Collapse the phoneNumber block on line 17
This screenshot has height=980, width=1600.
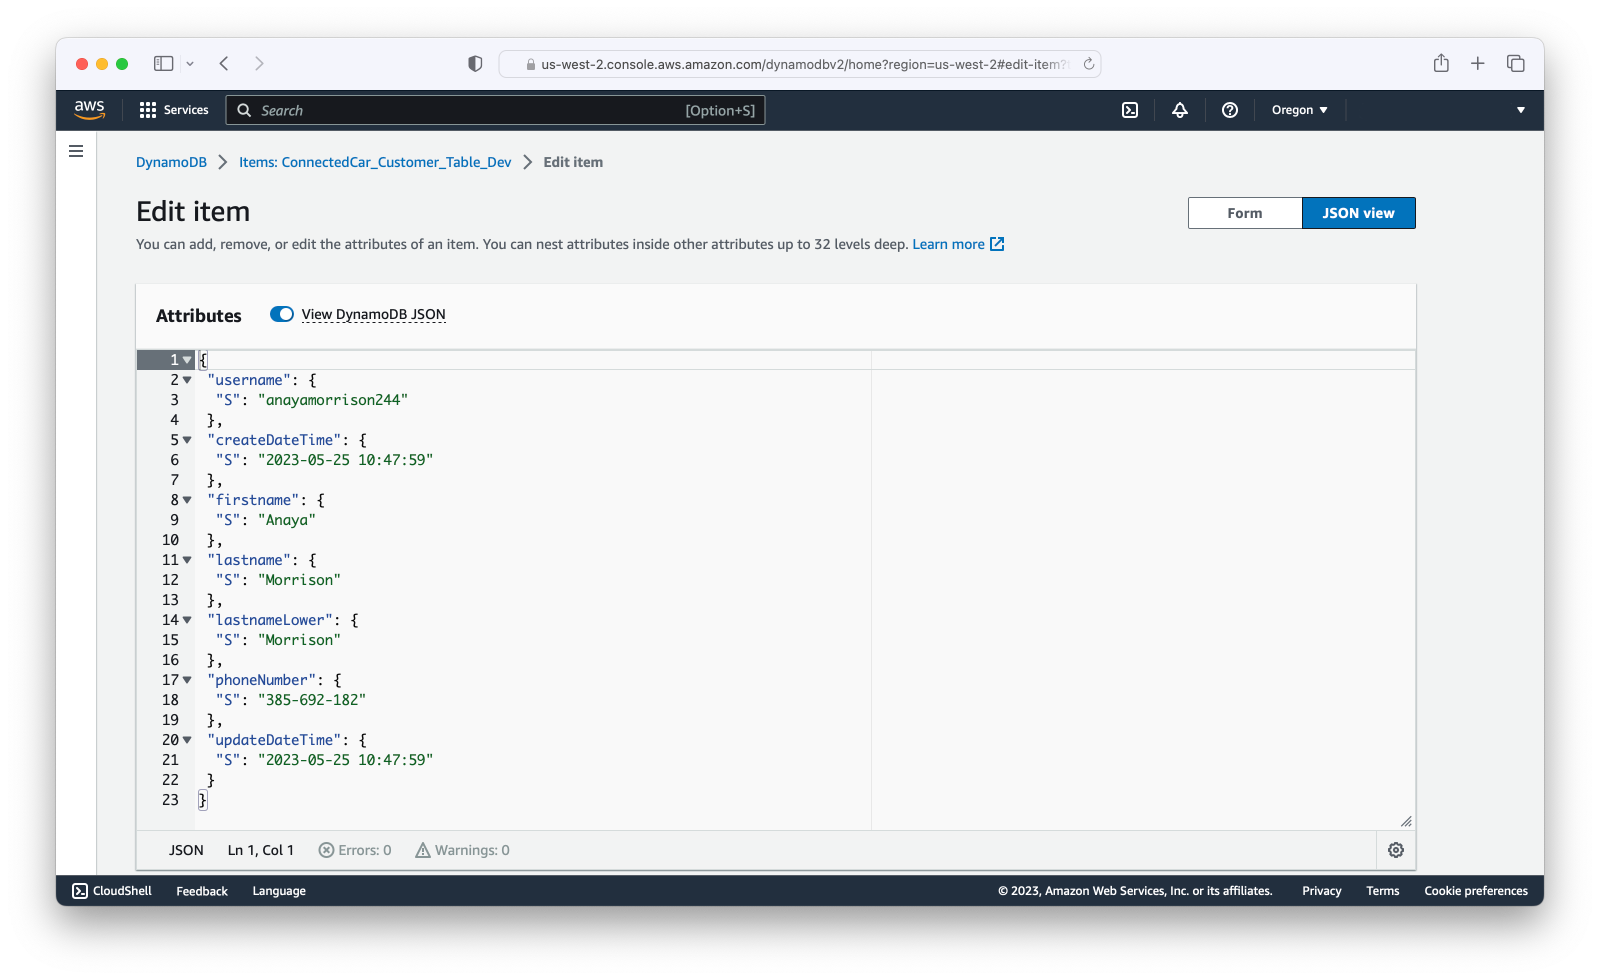[187, 680]
